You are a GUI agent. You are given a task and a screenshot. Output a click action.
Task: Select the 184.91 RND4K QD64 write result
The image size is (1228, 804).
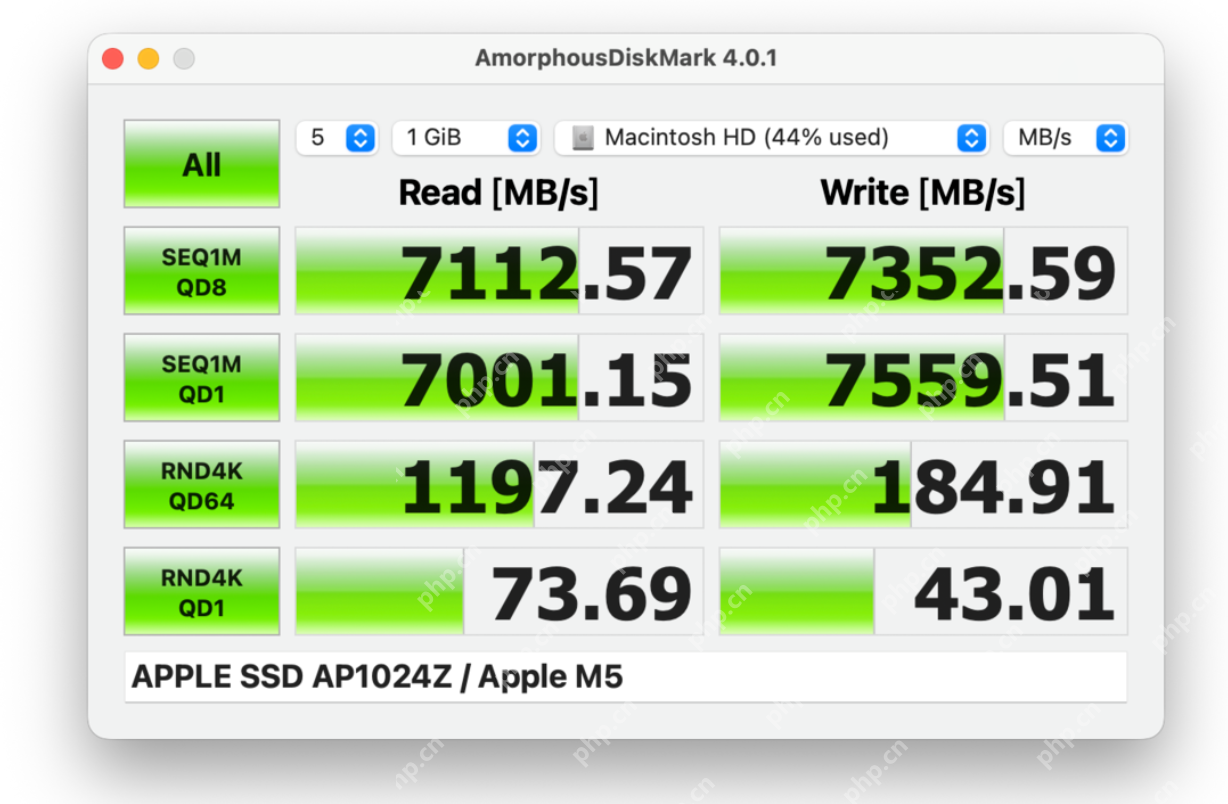tap(923, 485)
